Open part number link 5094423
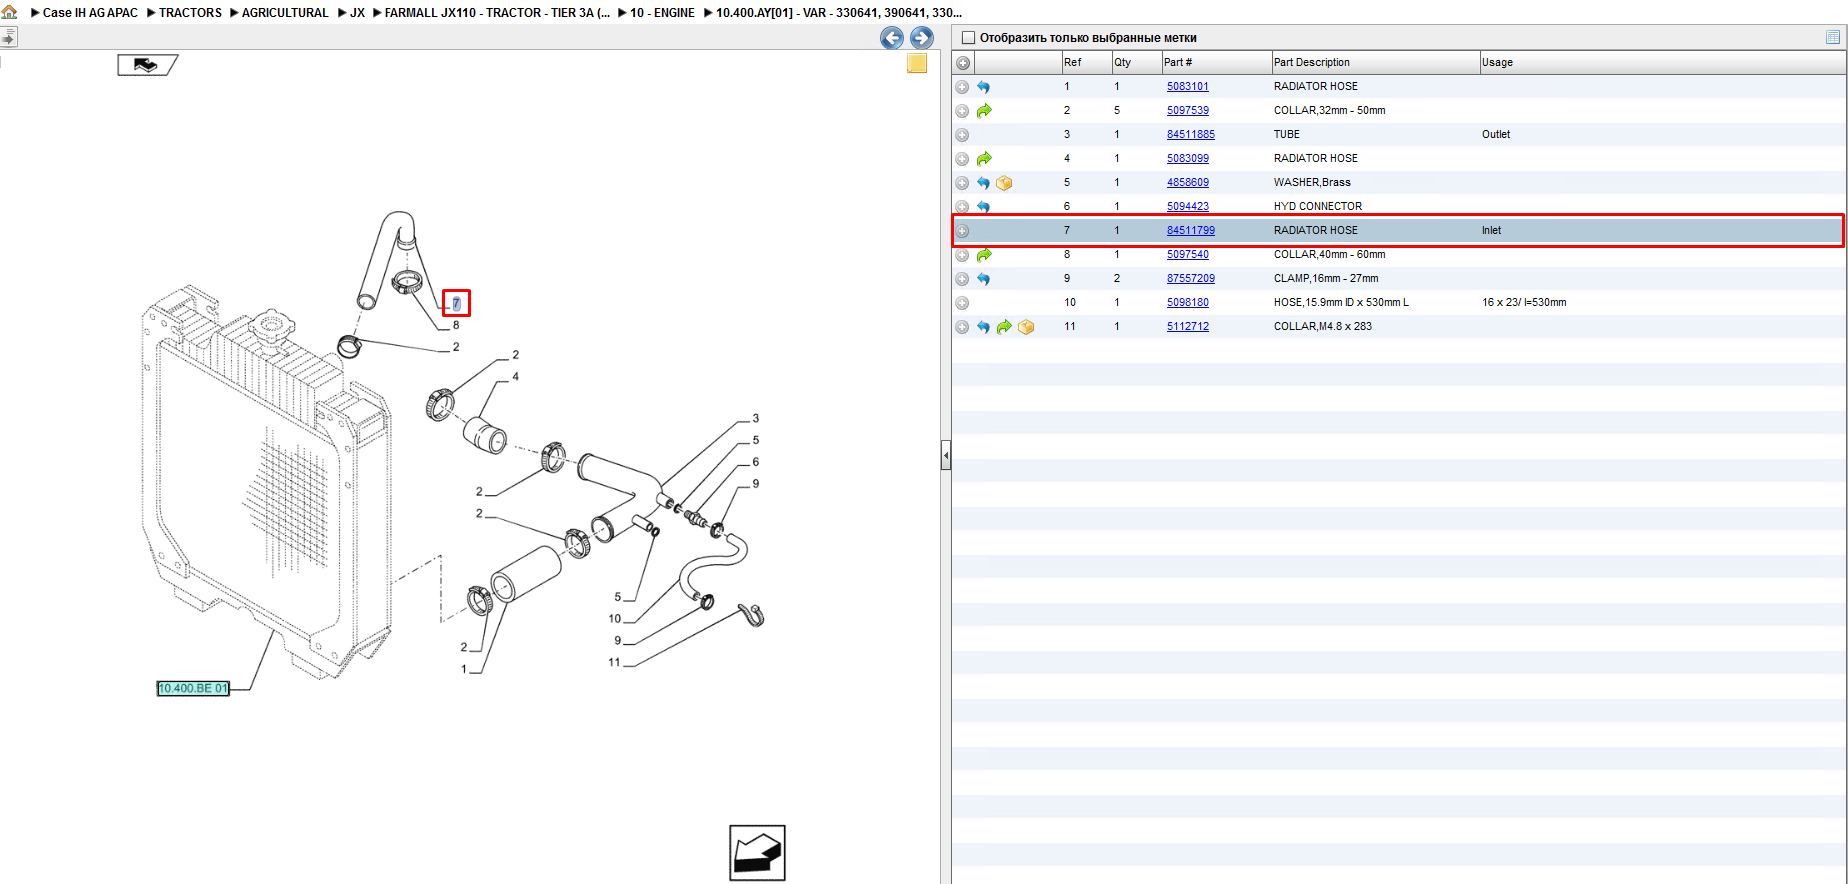This screenshot has height=884, width=1848. pos(1187,207)
